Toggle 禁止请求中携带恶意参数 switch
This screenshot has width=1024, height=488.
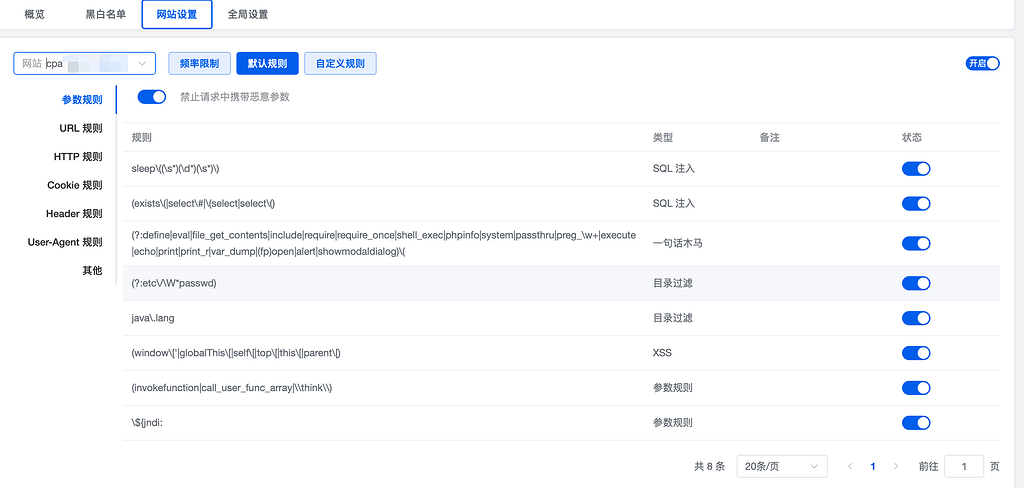152,97
